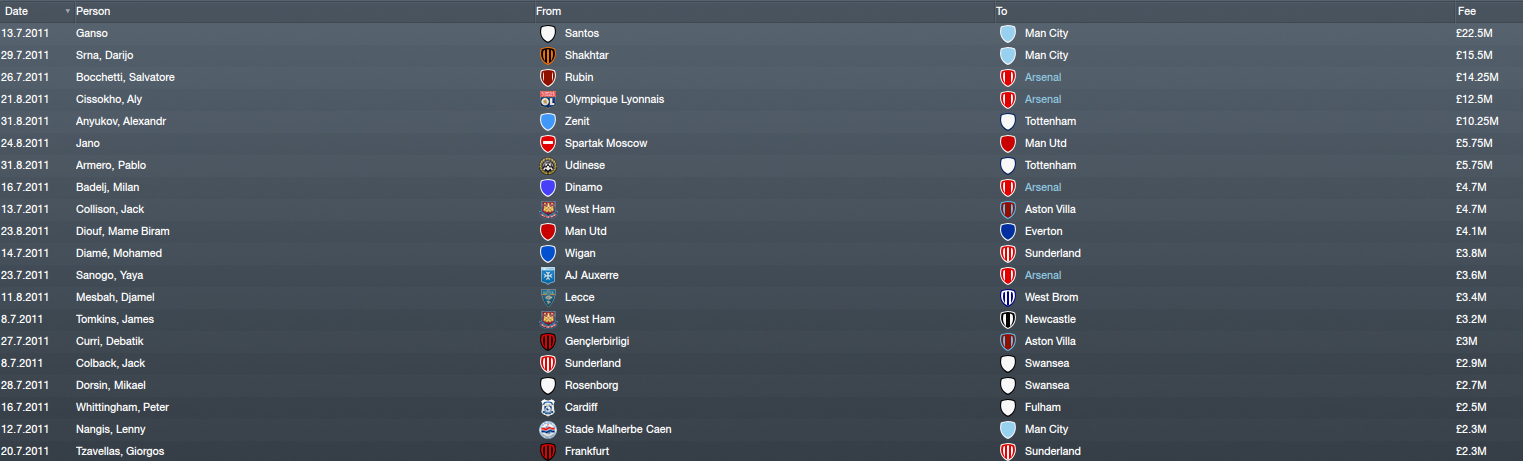This screenshot has height=461, width=1523.
Task: Click the Everton badge in To column
Action: (1008, 231)
